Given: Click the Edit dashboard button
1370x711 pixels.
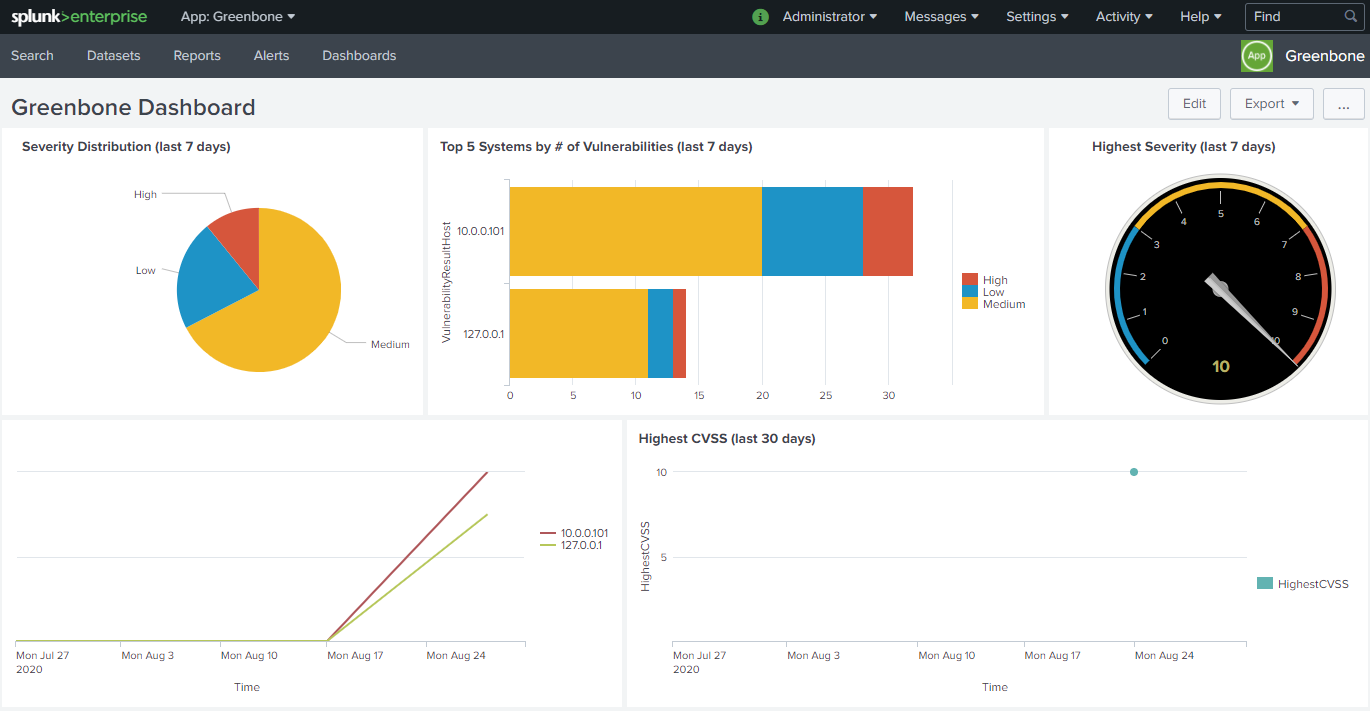Looking at the screenshot, I should click(x=1194, y=104).
